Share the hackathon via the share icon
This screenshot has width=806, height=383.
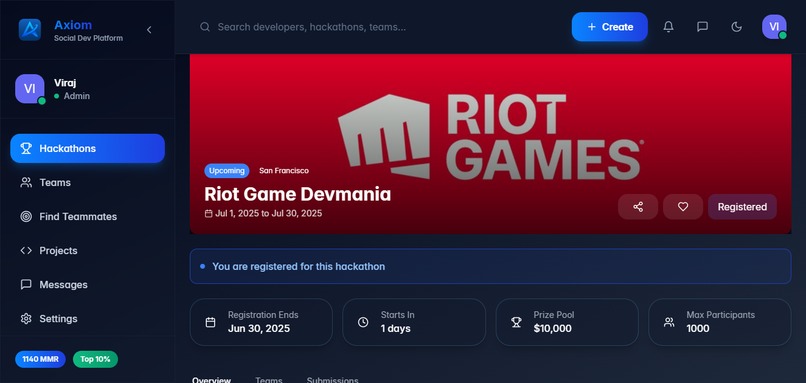(x=638, y=207)
